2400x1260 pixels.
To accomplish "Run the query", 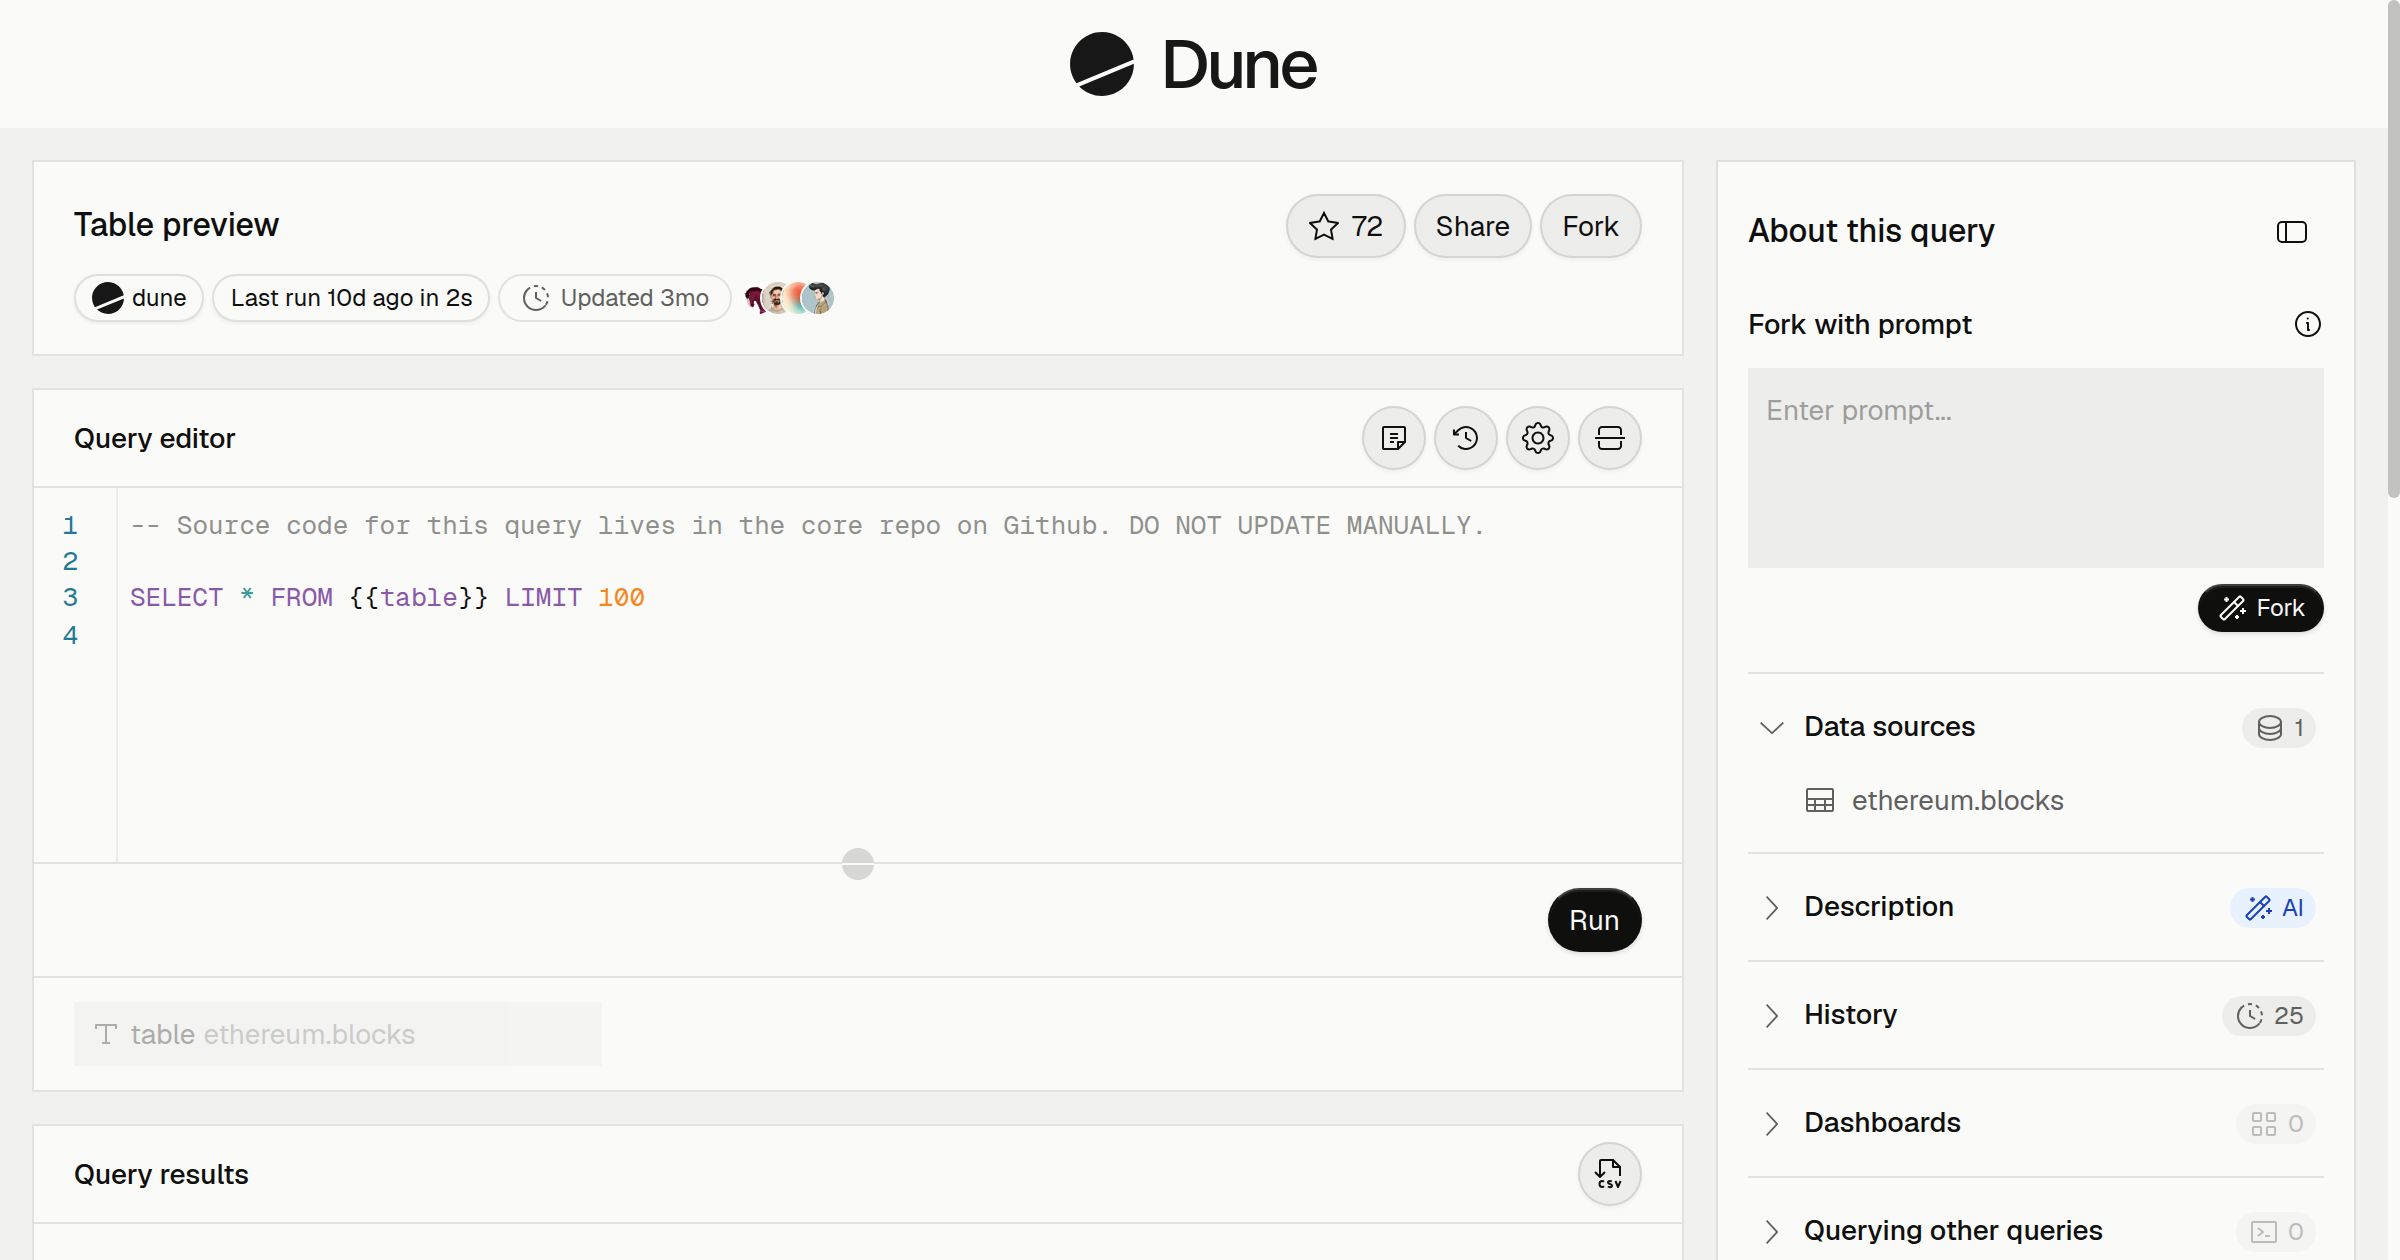I will (1594, 920).
